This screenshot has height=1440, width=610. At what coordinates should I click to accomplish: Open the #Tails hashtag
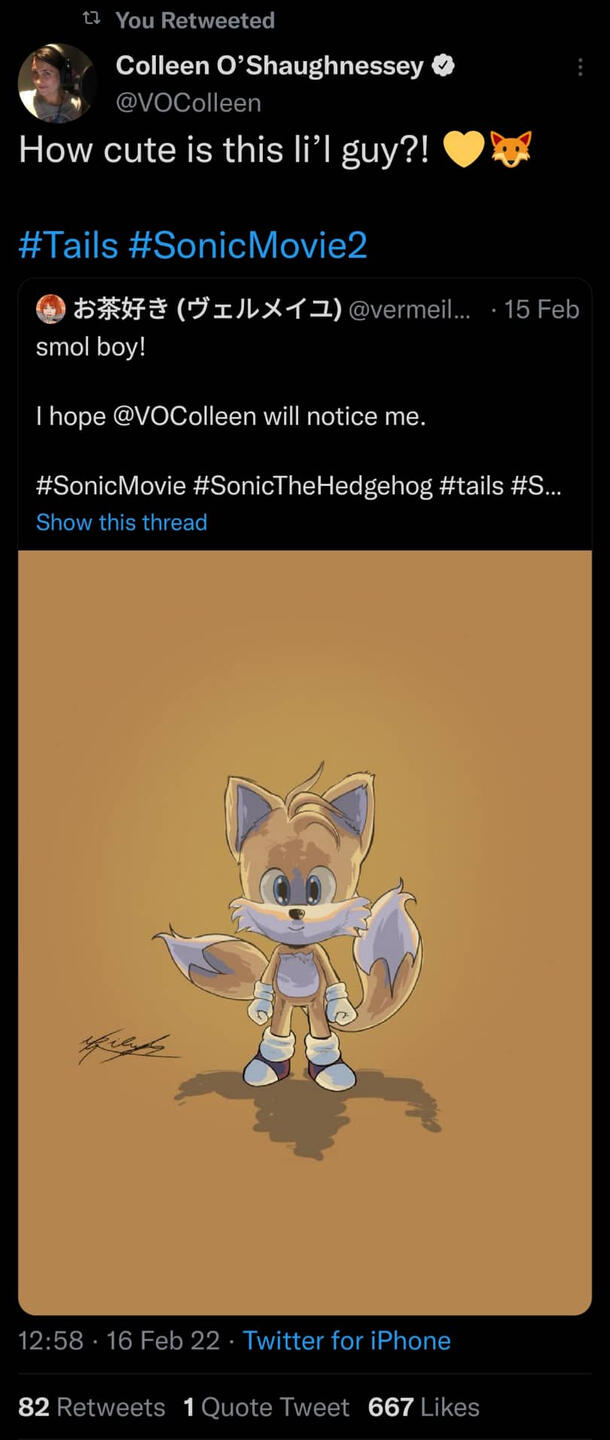coord(68,245)
